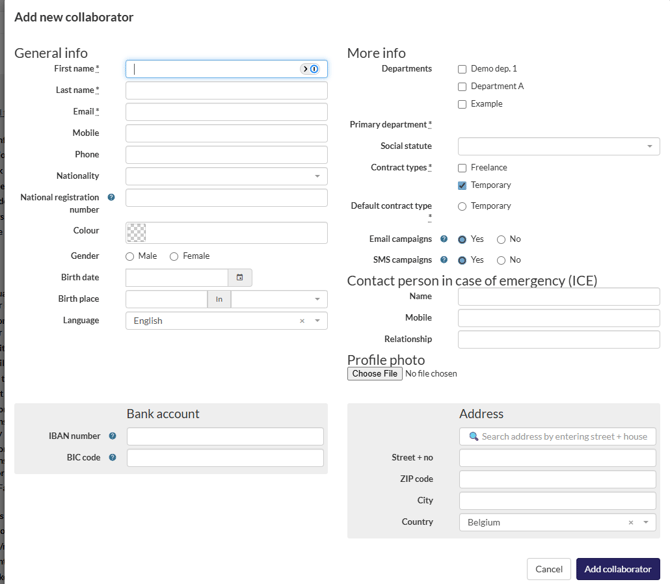Image resolution: width=670 pixels, height=584 pixels.
Task: Open the Colour picker swatch
Action: pyautogui.click(x=136, y=232)
